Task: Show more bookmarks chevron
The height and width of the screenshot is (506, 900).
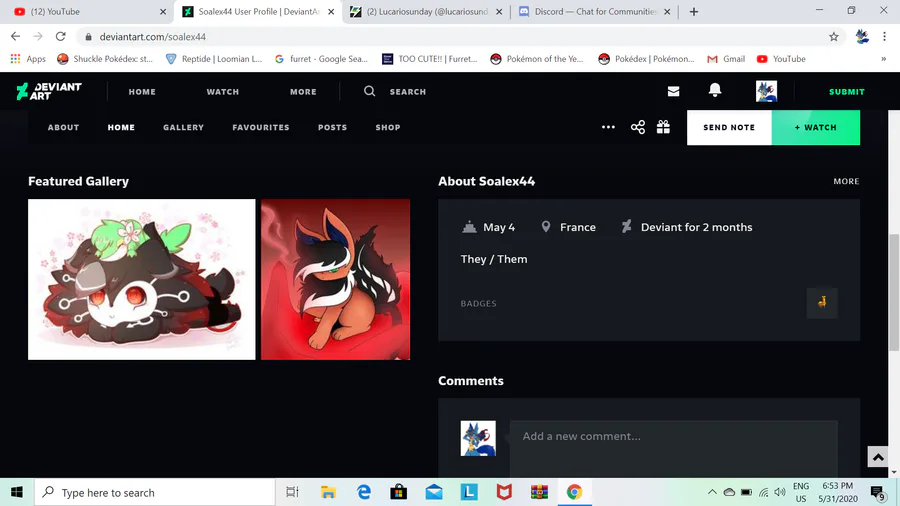Action: (x=883, y=59)
